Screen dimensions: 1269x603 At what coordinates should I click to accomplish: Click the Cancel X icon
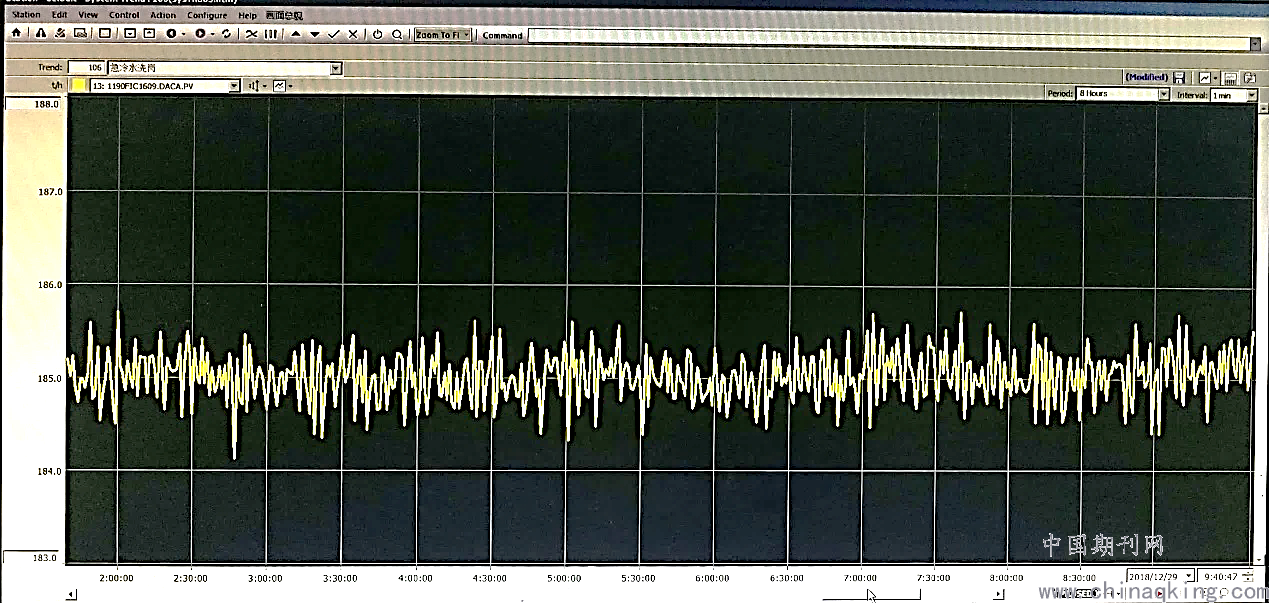tap(352, 34)
